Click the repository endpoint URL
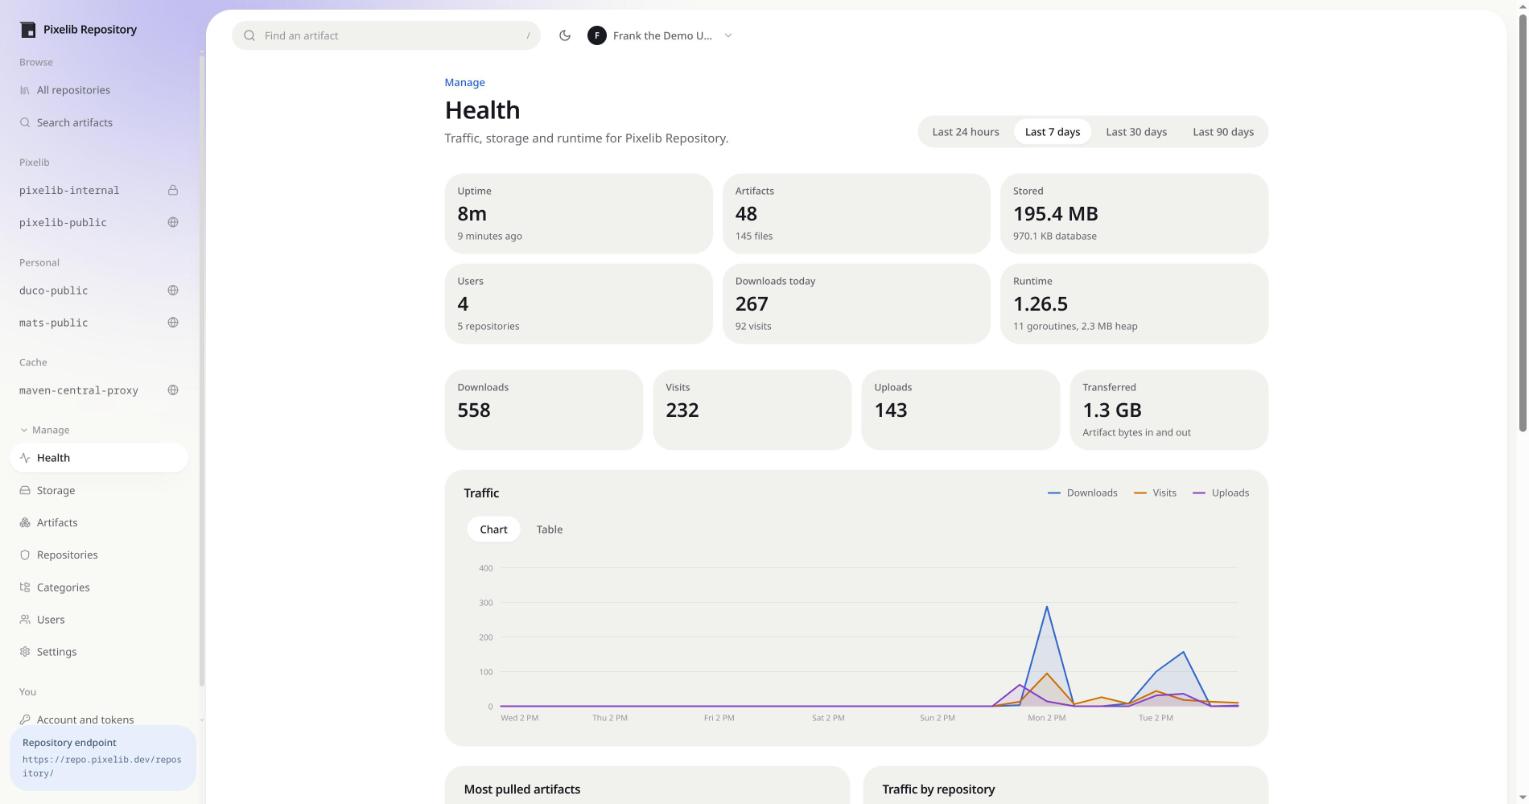1529x804 pixels. coord(101,766)
